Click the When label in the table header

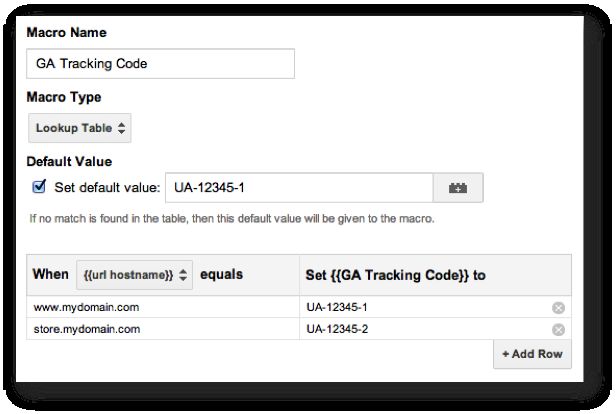tap(51, 274)
